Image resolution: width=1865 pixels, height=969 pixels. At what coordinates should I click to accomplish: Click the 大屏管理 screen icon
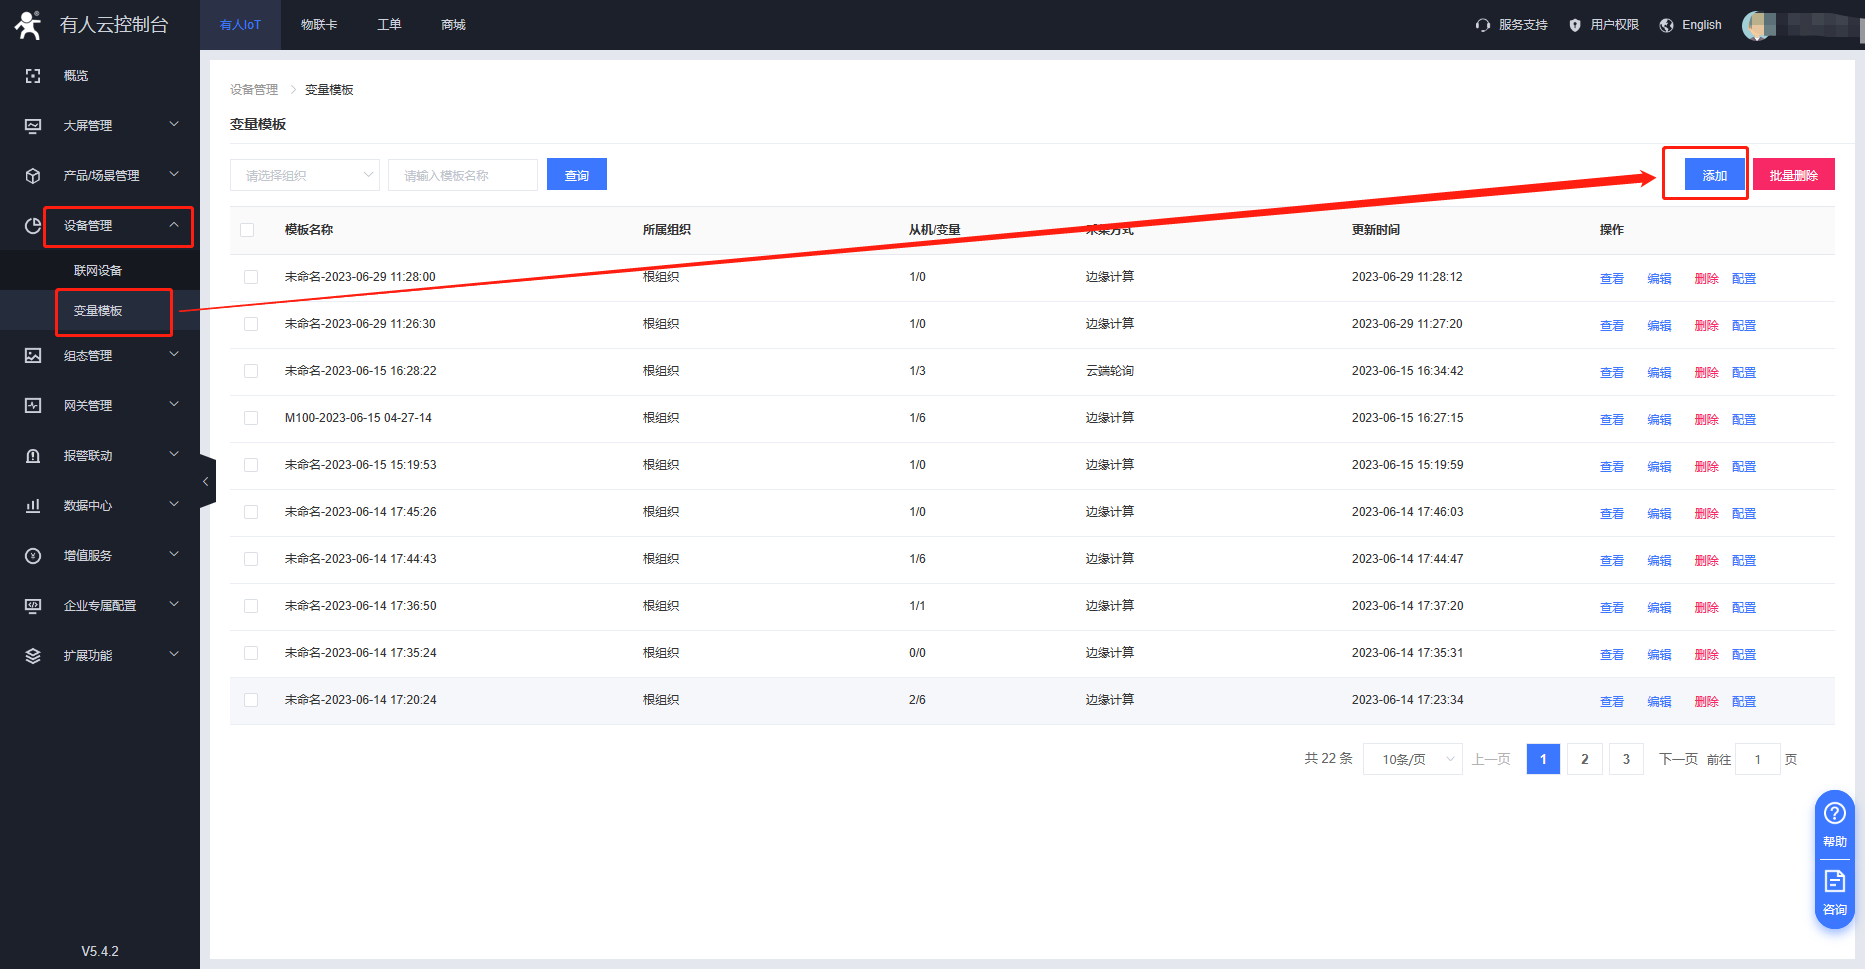[33, 126]
